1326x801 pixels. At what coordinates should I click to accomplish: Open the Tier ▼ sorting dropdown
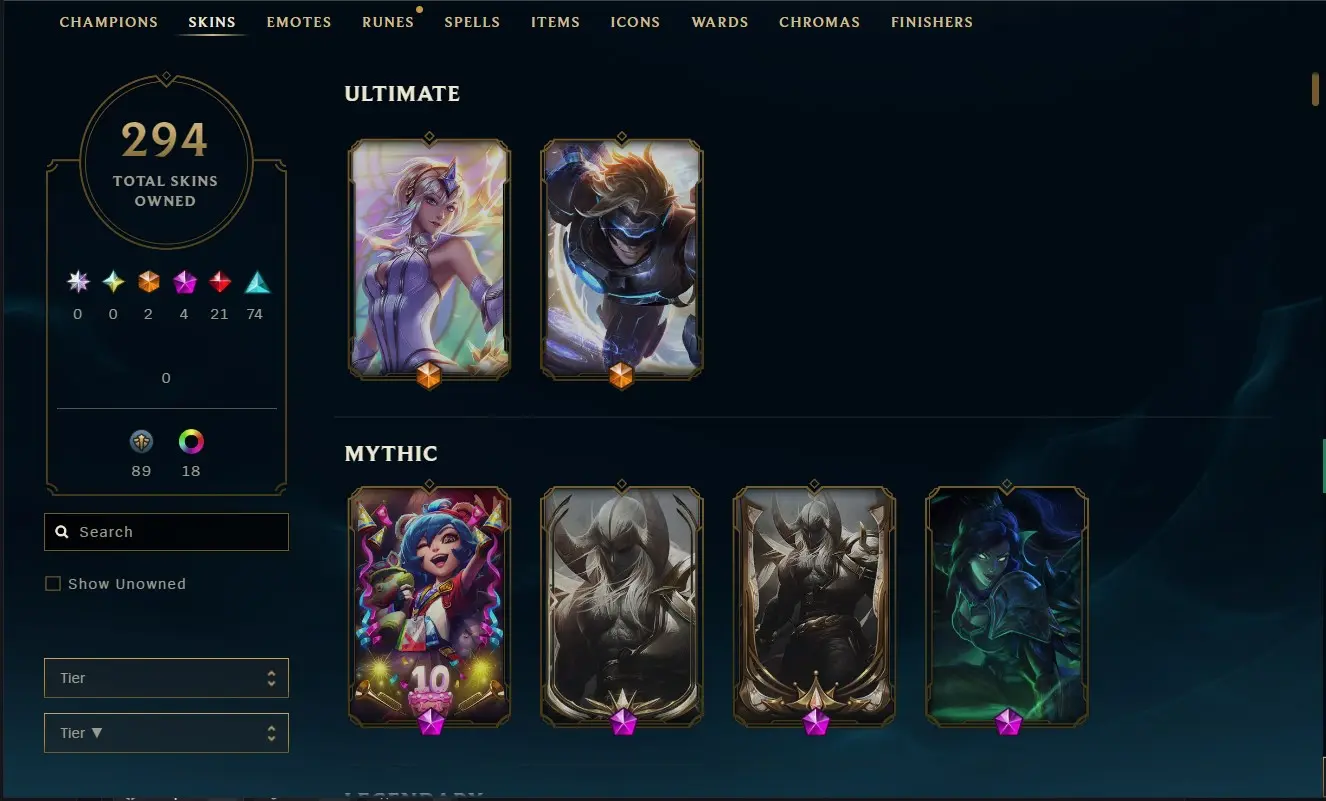pos(166,733)
